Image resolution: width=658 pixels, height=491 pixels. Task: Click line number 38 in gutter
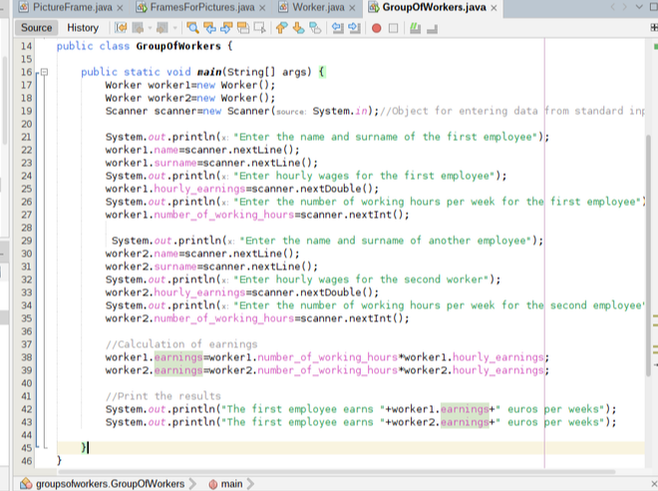click(26, 357)
